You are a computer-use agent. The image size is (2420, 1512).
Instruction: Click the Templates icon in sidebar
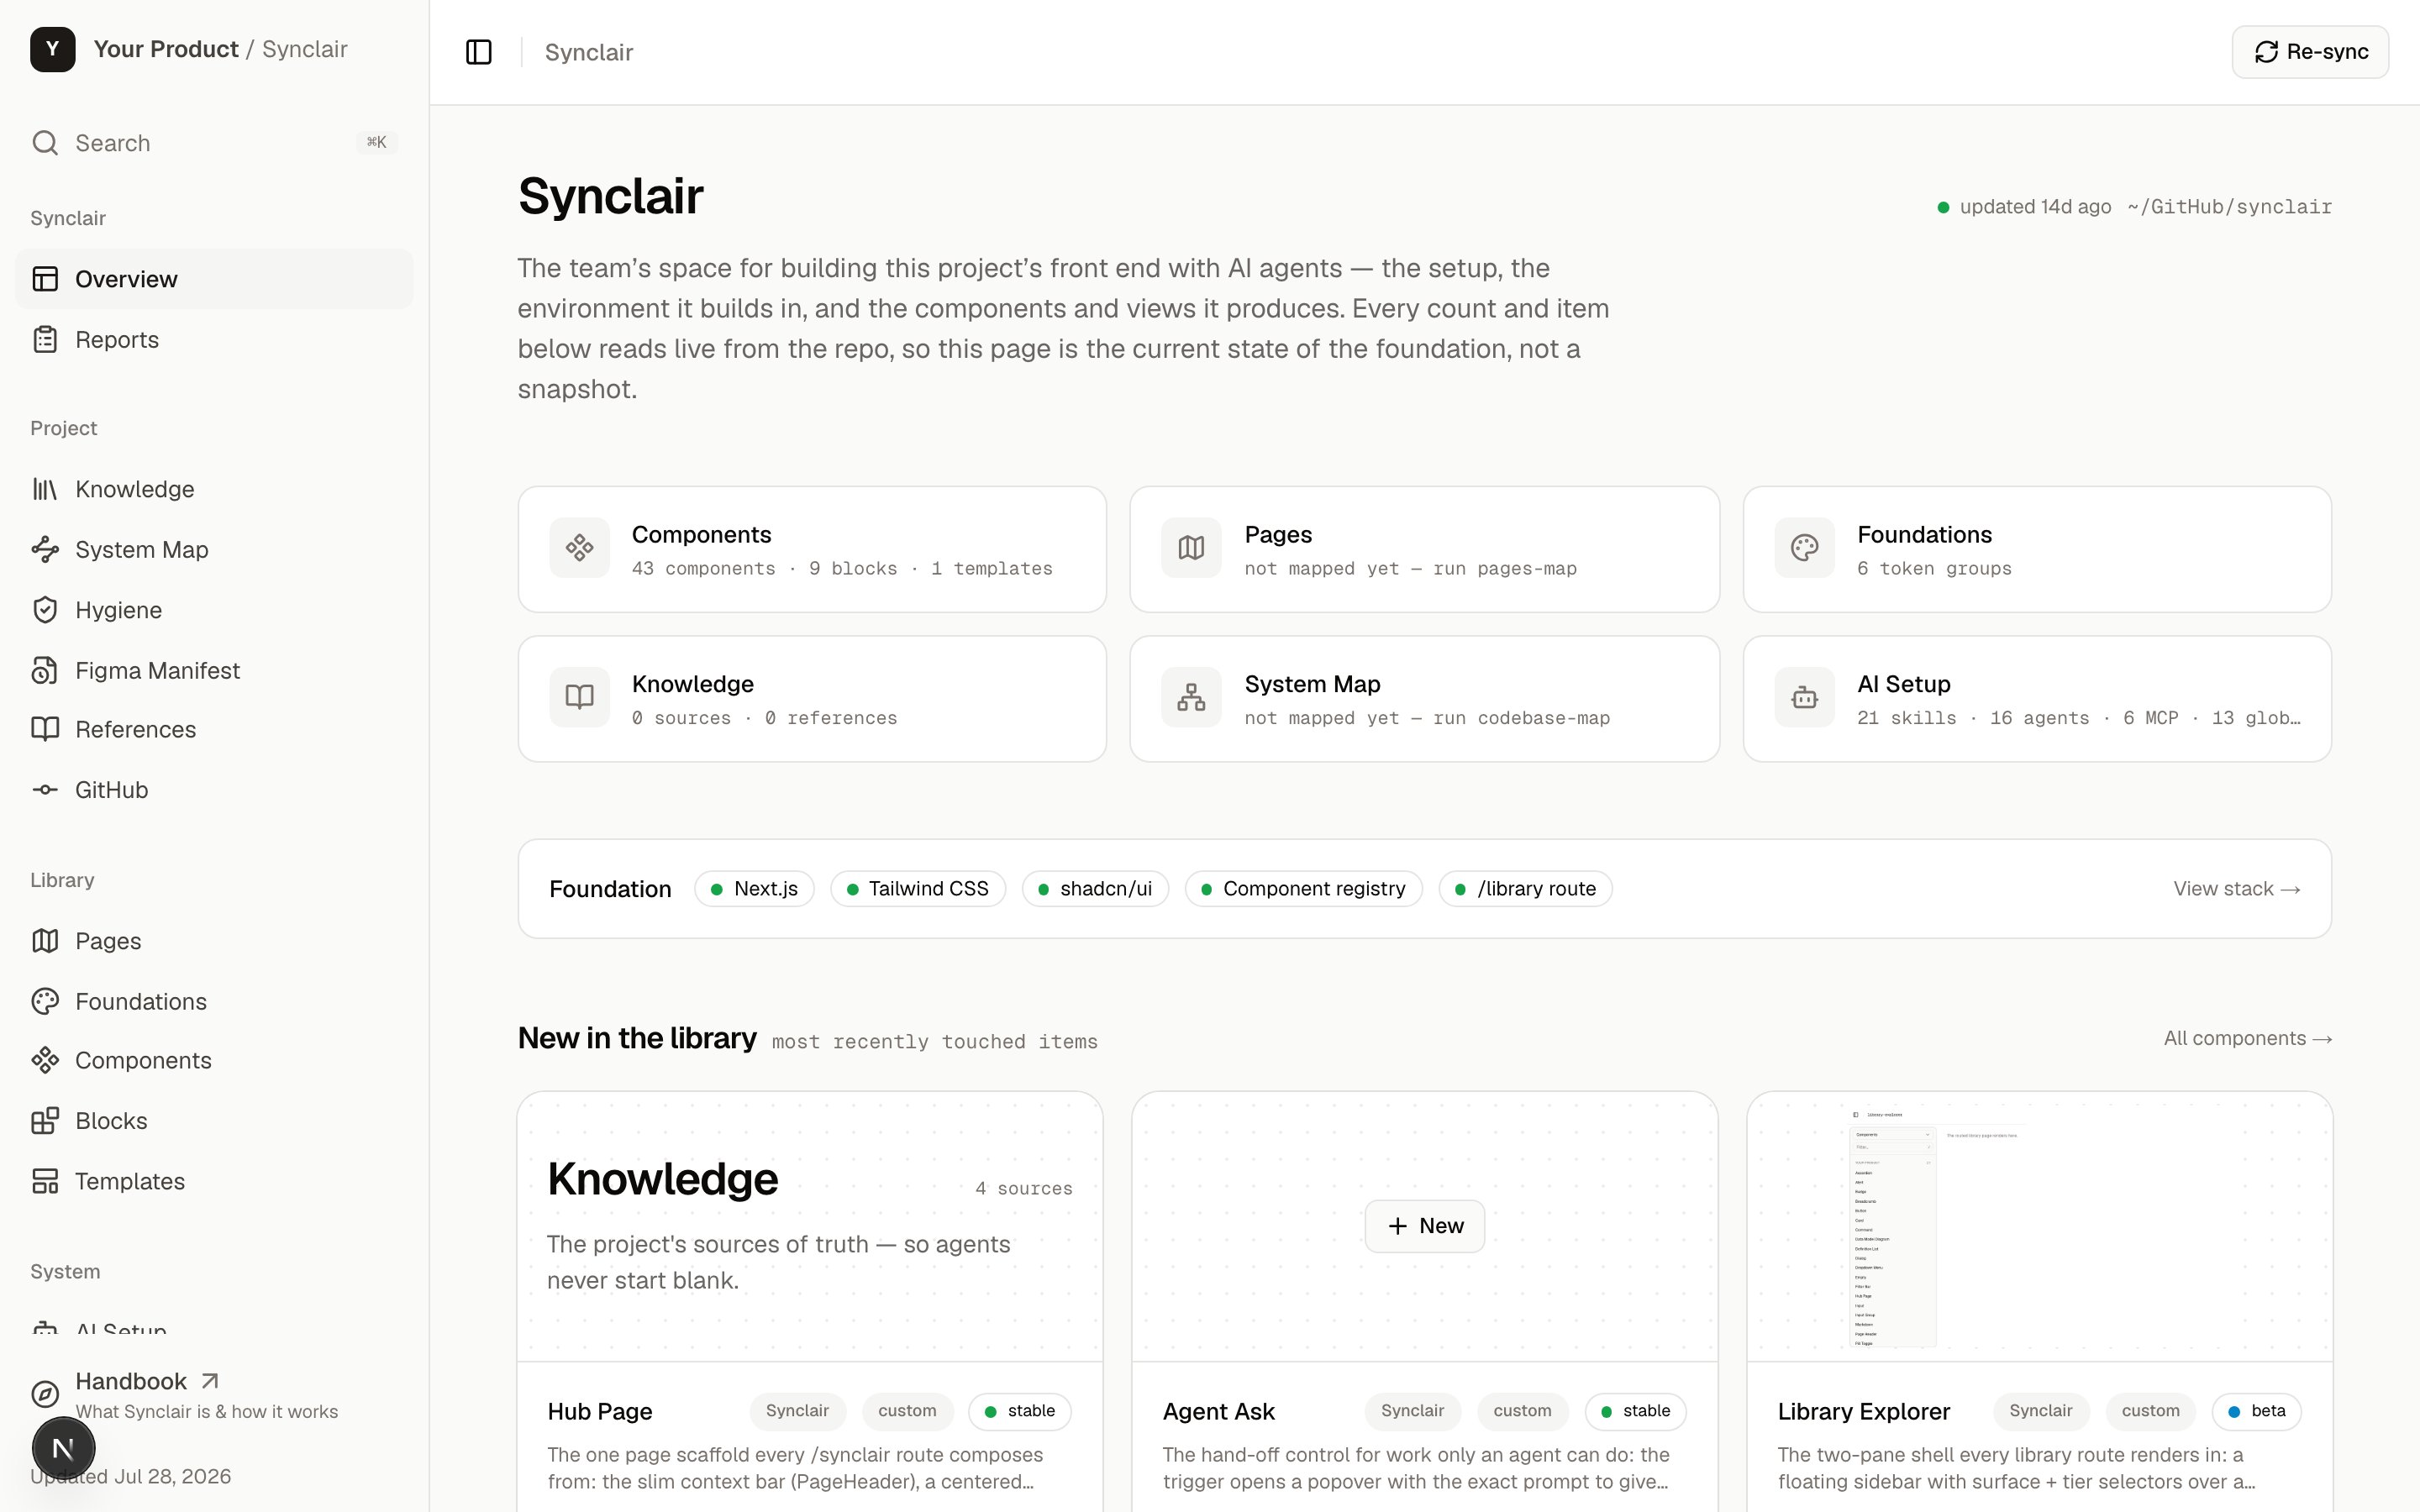[45, 1181]
